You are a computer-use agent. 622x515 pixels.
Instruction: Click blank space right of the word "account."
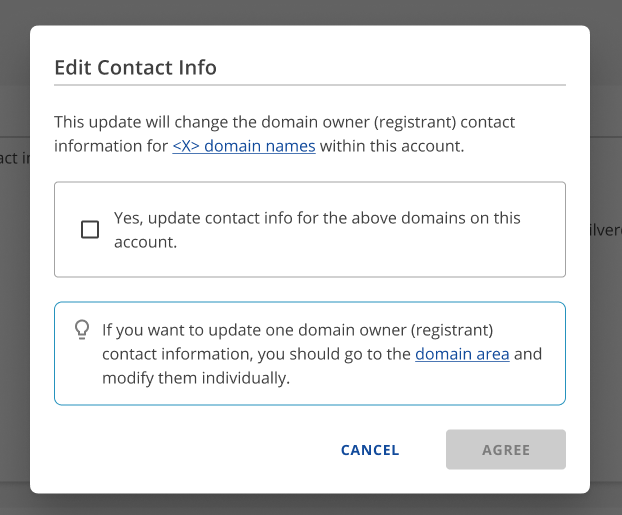pyautogui.click(x=360, y=242)
